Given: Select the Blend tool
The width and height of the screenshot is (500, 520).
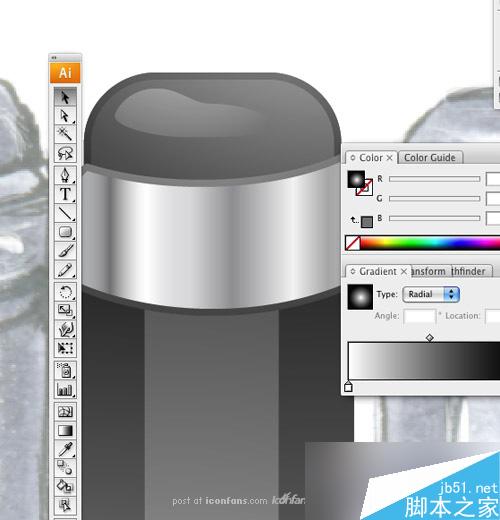Looking at the screenshot, I should [65, 468].
